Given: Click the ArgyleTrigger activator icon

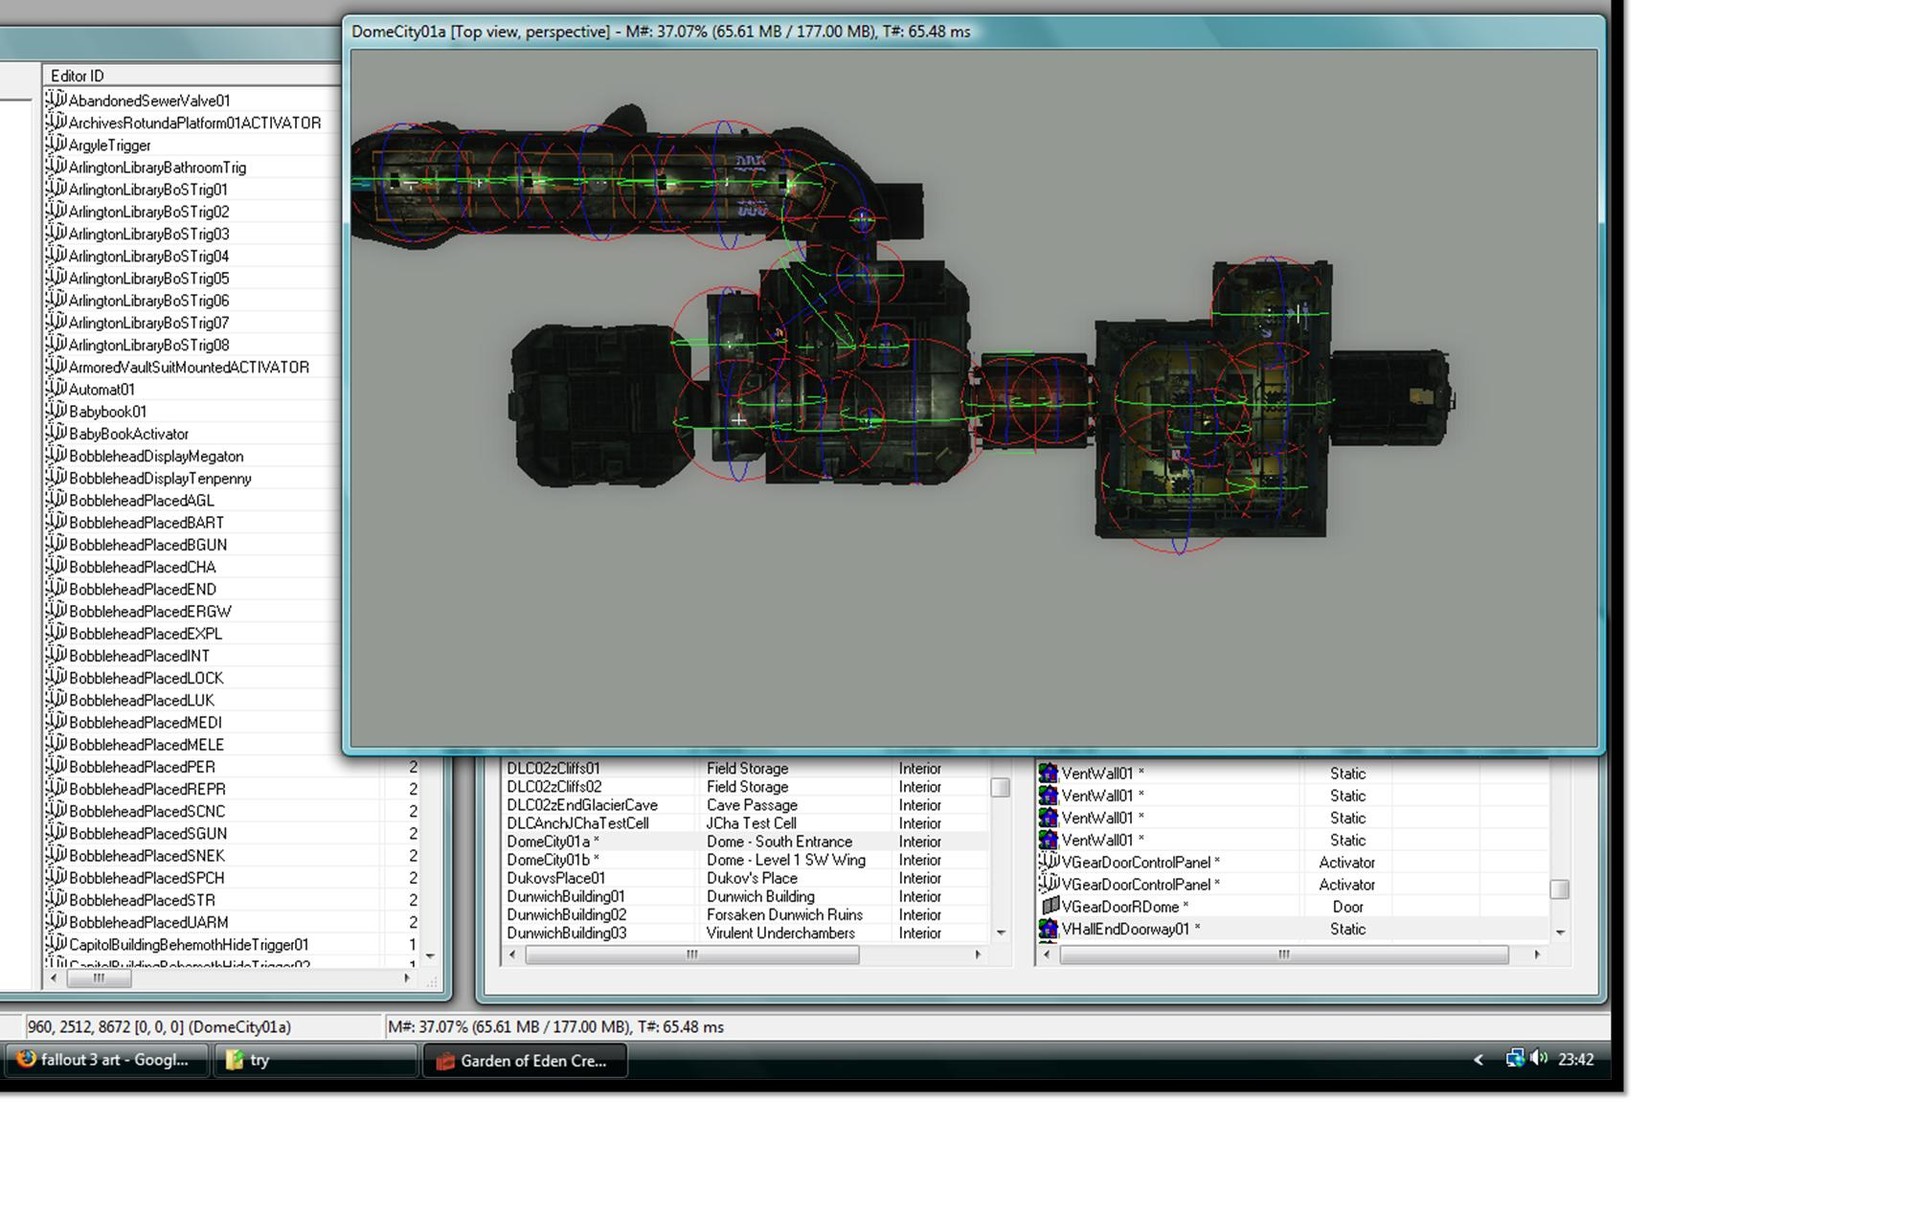Looking at the screenshot, I should click(56, 145).
